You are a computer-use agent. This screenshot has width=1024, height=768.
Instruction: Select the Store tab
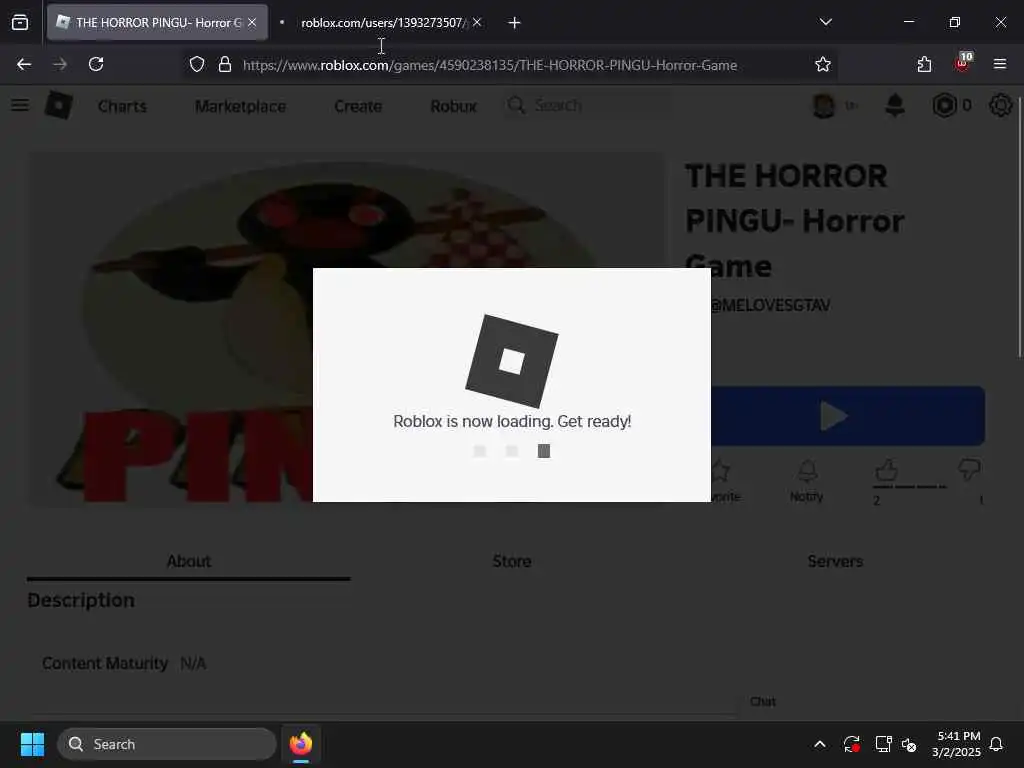click(x=512, y=561)
